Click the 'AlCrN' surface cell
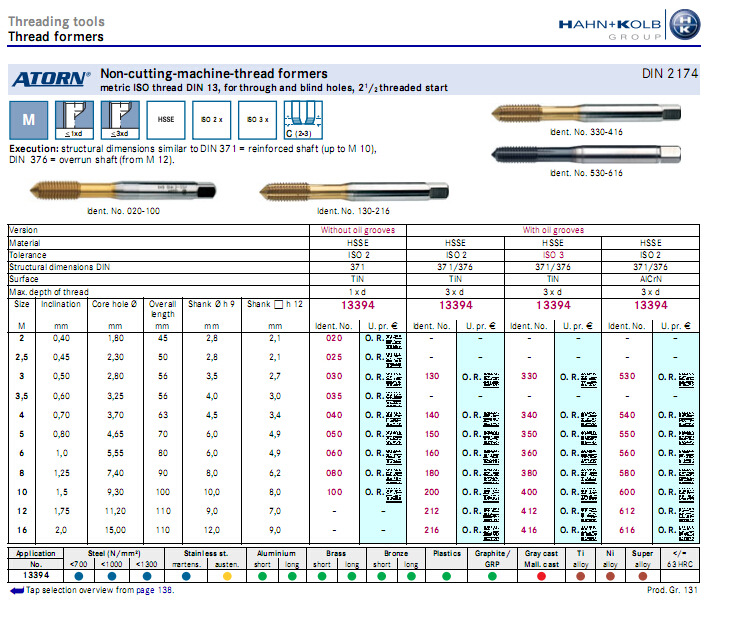The width and height of the screenshot is (731, 636). [651, 279]
